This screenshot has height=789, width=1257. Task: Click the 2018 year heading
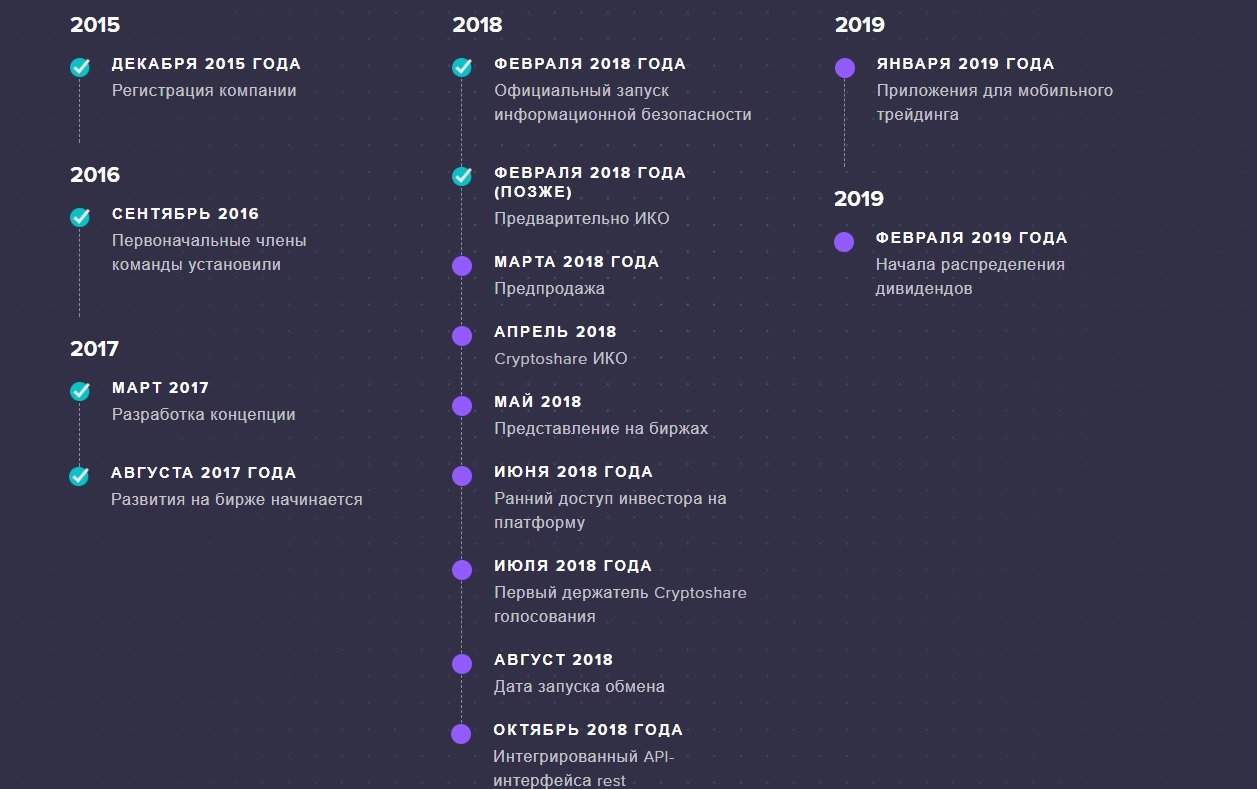coord(477,25)
